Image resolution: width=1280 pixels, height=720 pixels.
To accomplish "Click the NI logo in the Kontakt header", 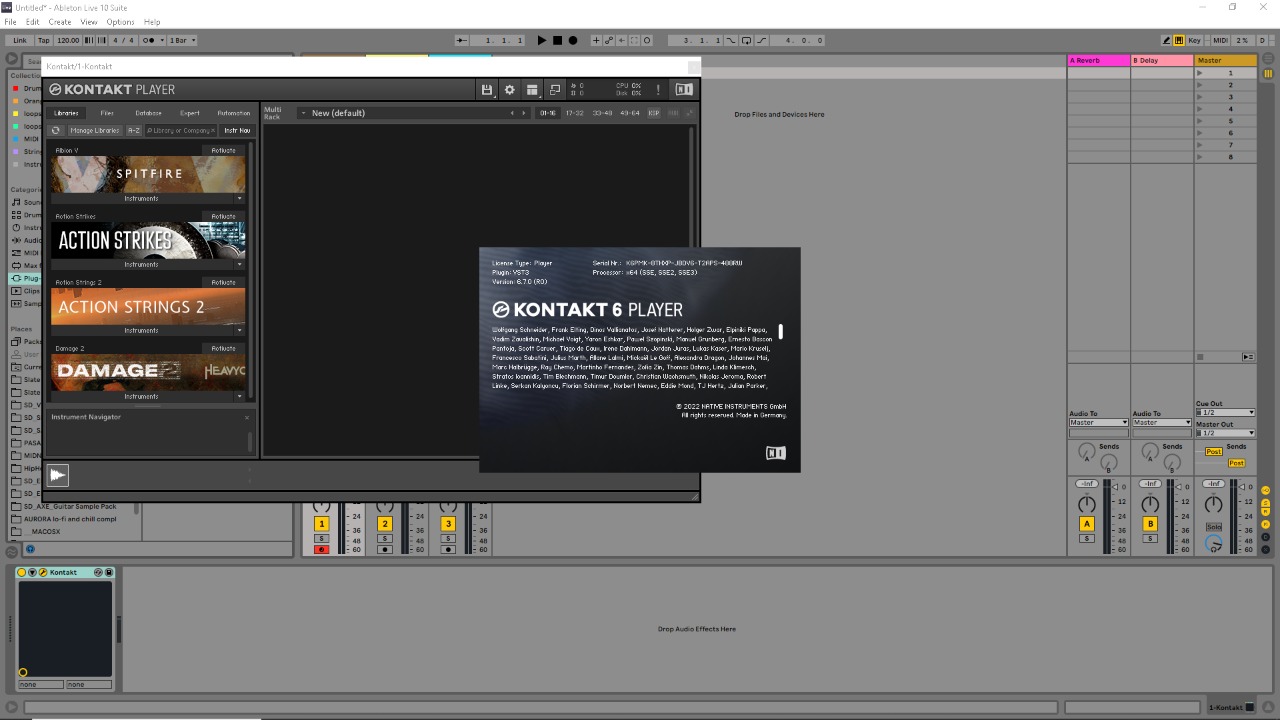I will click(683, 89).
